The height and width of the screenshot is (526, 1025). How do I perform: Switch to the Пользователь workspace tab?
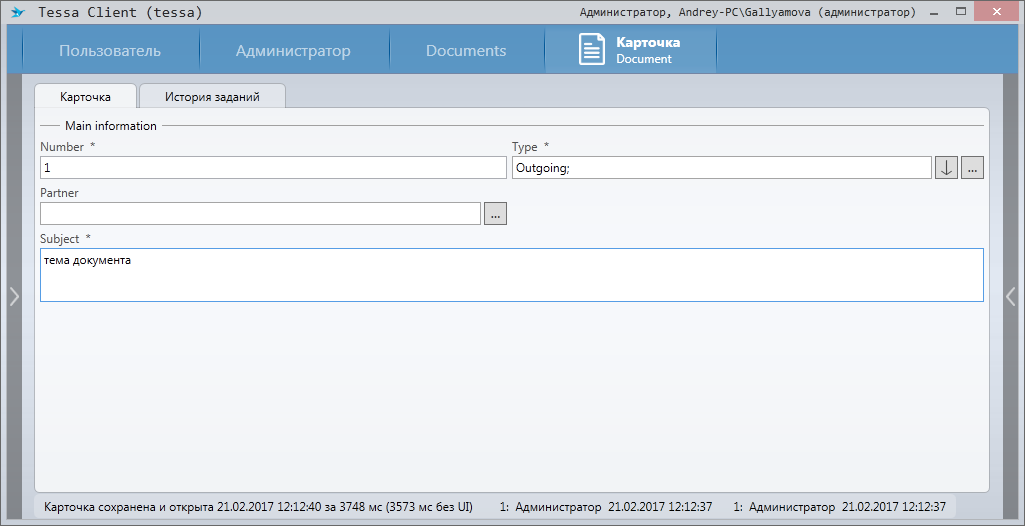[109, 51]
